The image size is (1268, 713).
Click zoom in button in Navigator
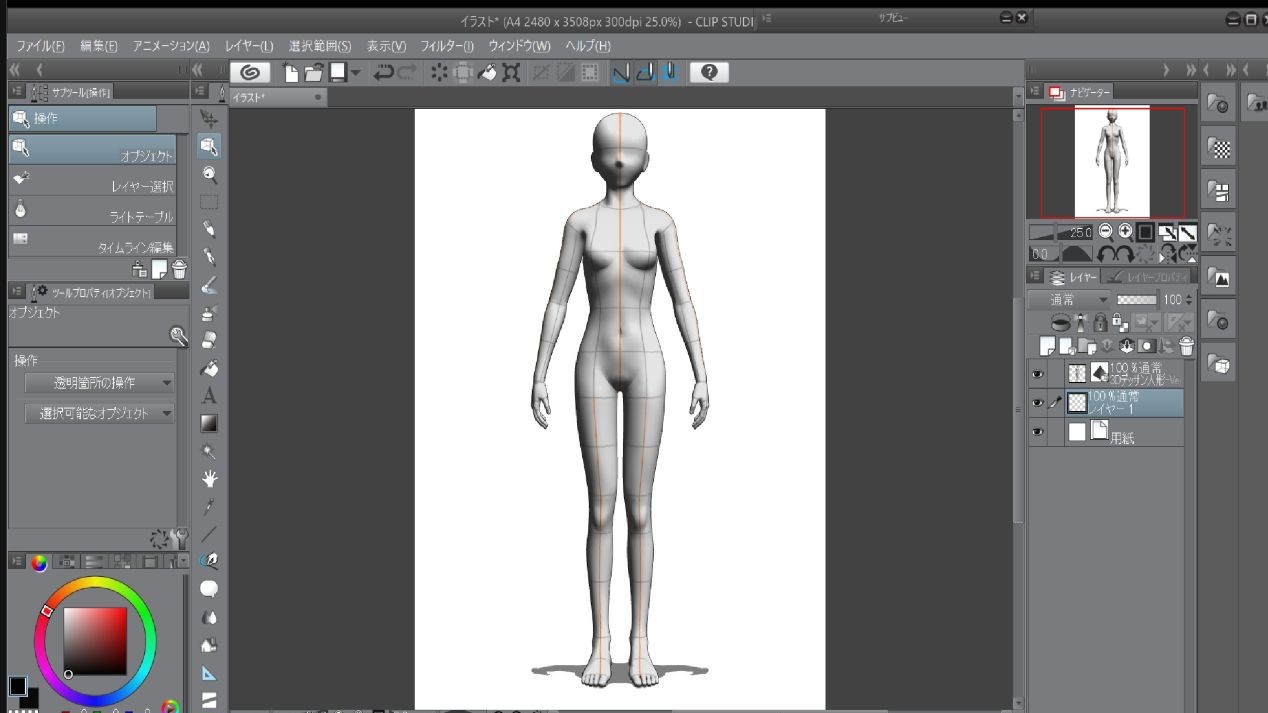point(1125,231)
